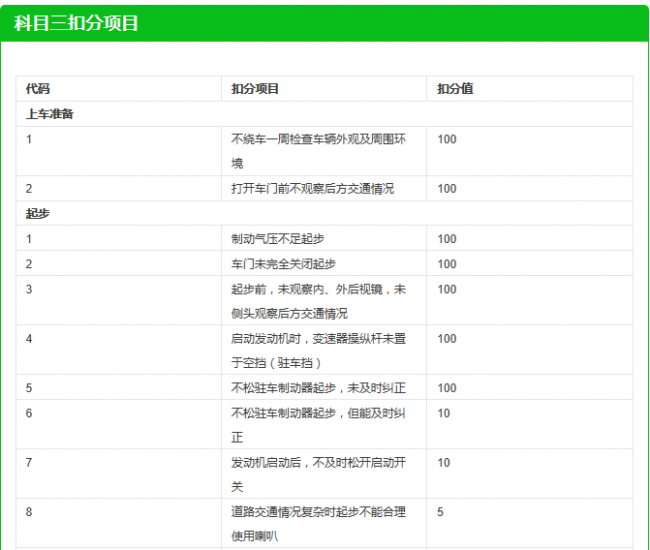Click the 扣分值 column header
This screenshot has width=650, height=550.
pos(455,89)
